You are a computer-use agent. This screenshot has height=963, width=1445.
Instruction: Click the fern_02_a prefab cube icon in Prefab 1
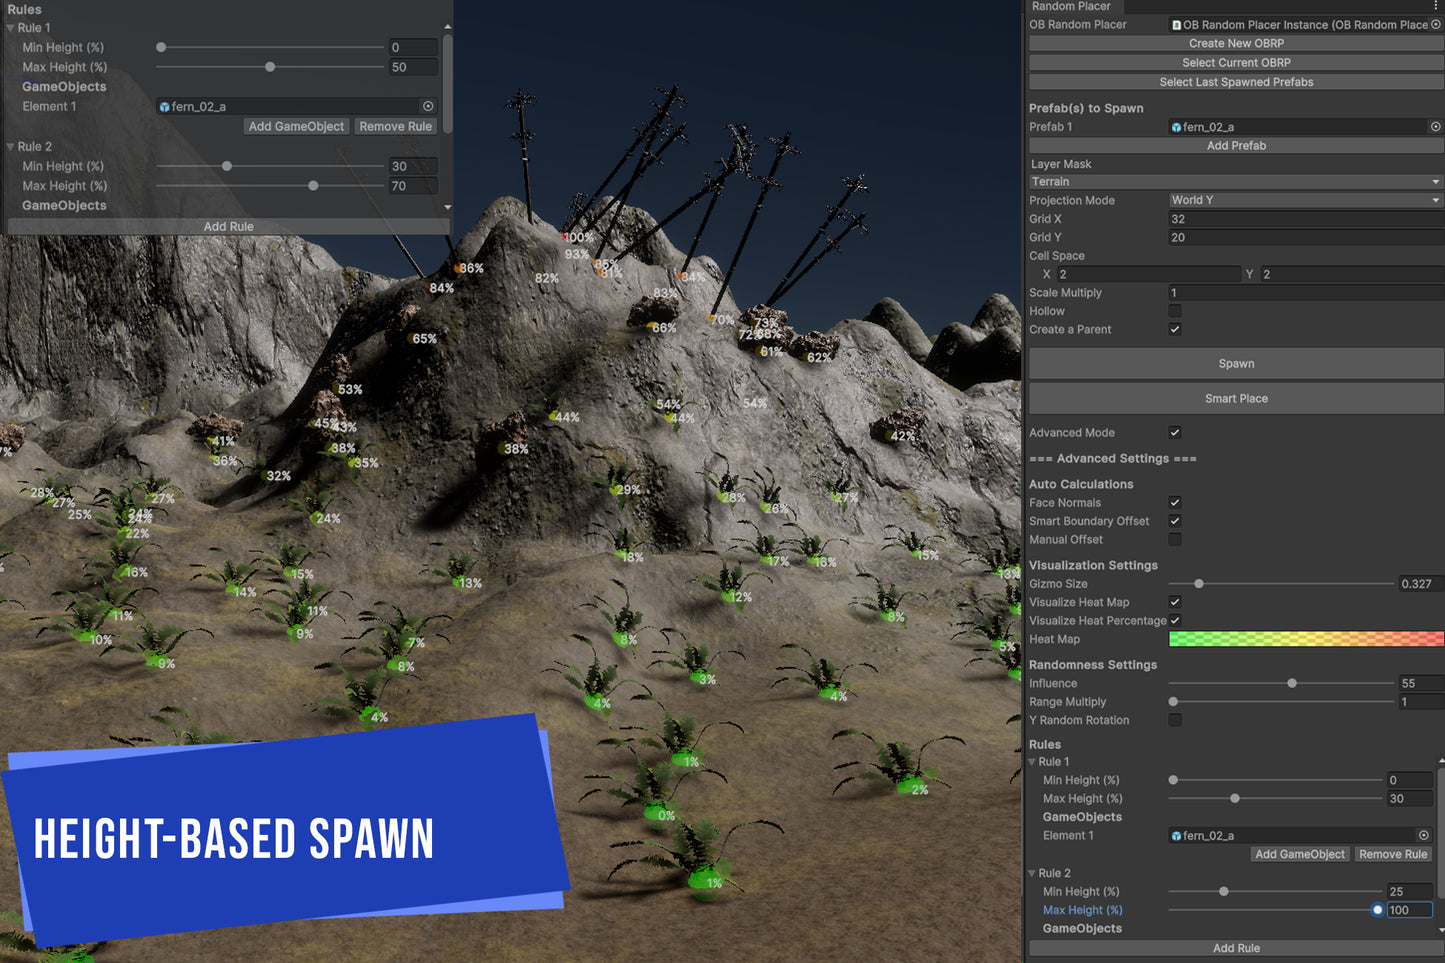coord(1177,127)
